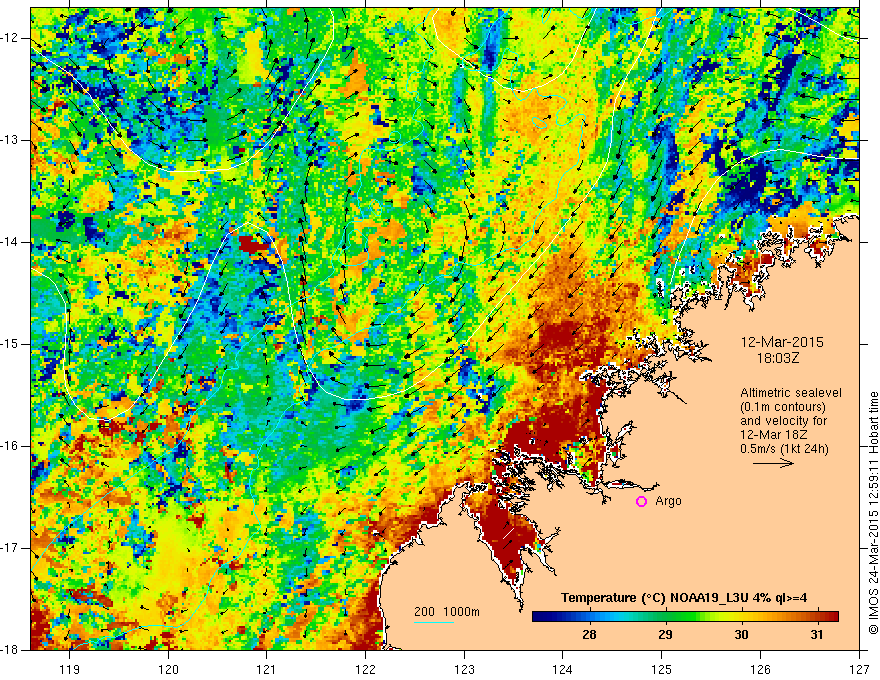Viewport: 880px width, 680px height.
Task: Click longitude label 125 on x-axis
Action: click(x=662, y=669)
